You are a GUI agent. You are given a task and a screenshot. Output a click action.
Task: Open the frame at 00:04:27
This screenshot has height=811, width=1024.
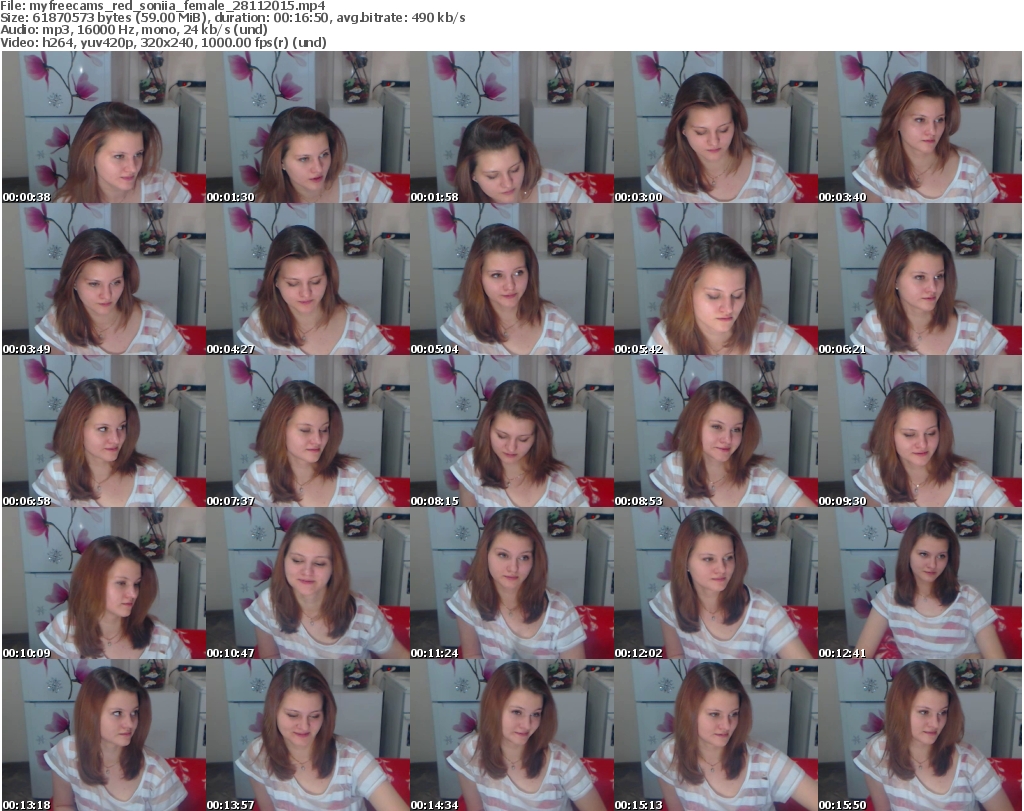[x=308, y=279]
